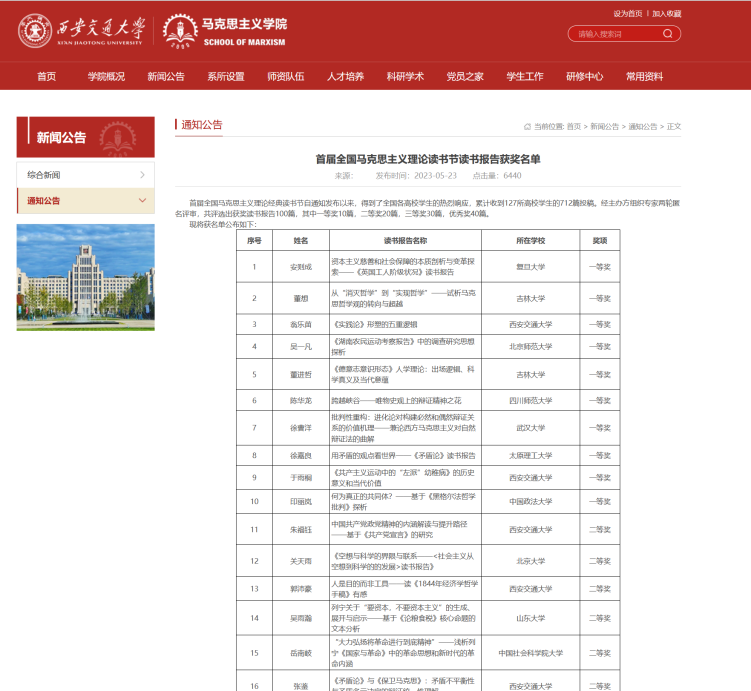Click 加入收藏 link at top right

tap(666, 14)
